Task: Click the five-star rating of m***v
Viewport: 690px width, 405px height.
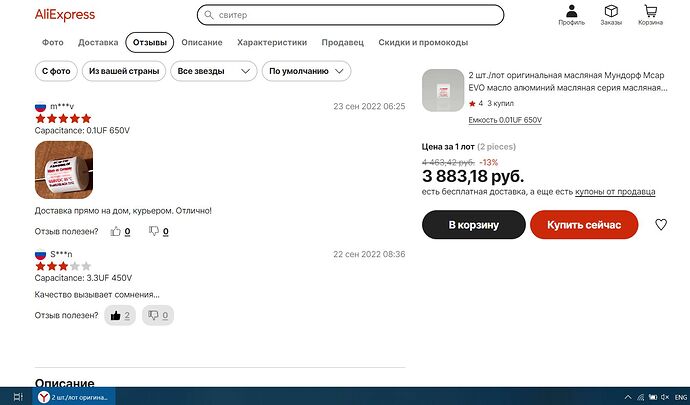Action: point(63,118)
